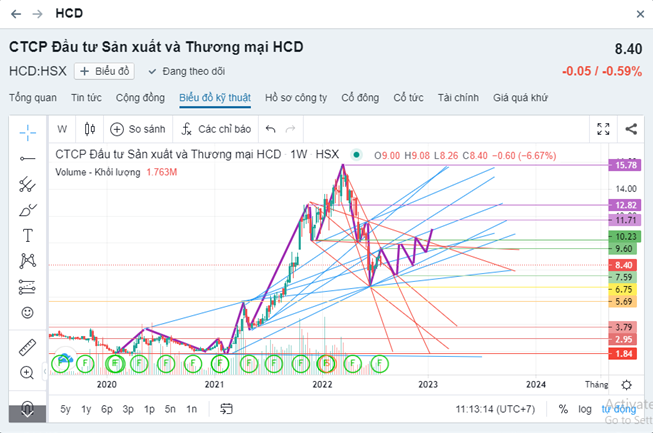Click the red 1.84 price label
Viewport: 653px width, 433px height.
click(623, 354)
